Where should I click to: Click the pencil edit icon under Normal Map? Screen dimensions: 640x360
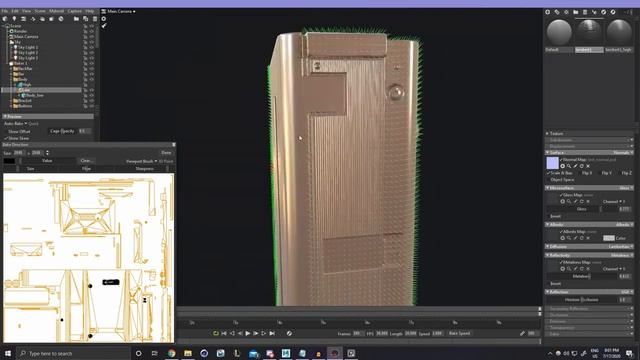click(x=576, y=166)
